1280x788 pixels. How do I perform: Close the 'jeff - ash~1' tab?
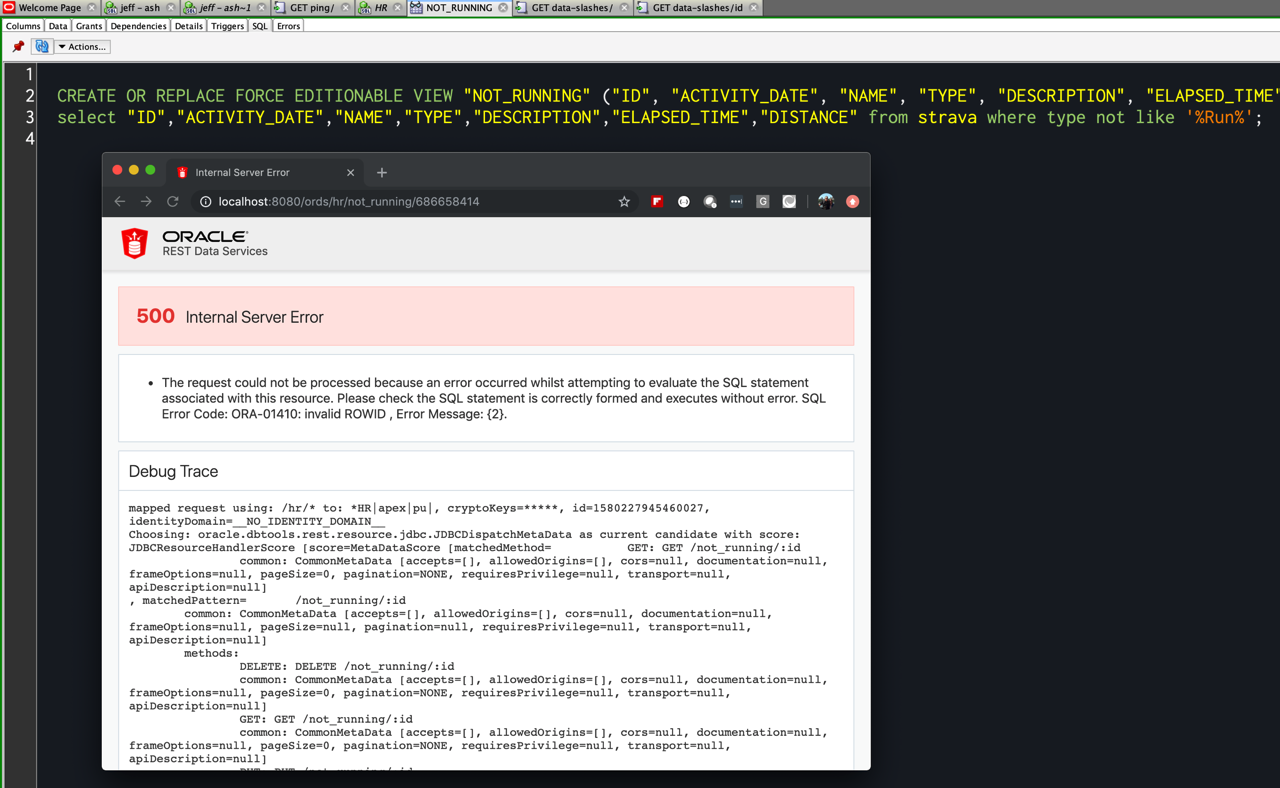pyautogui.click(x=261, y=8)
